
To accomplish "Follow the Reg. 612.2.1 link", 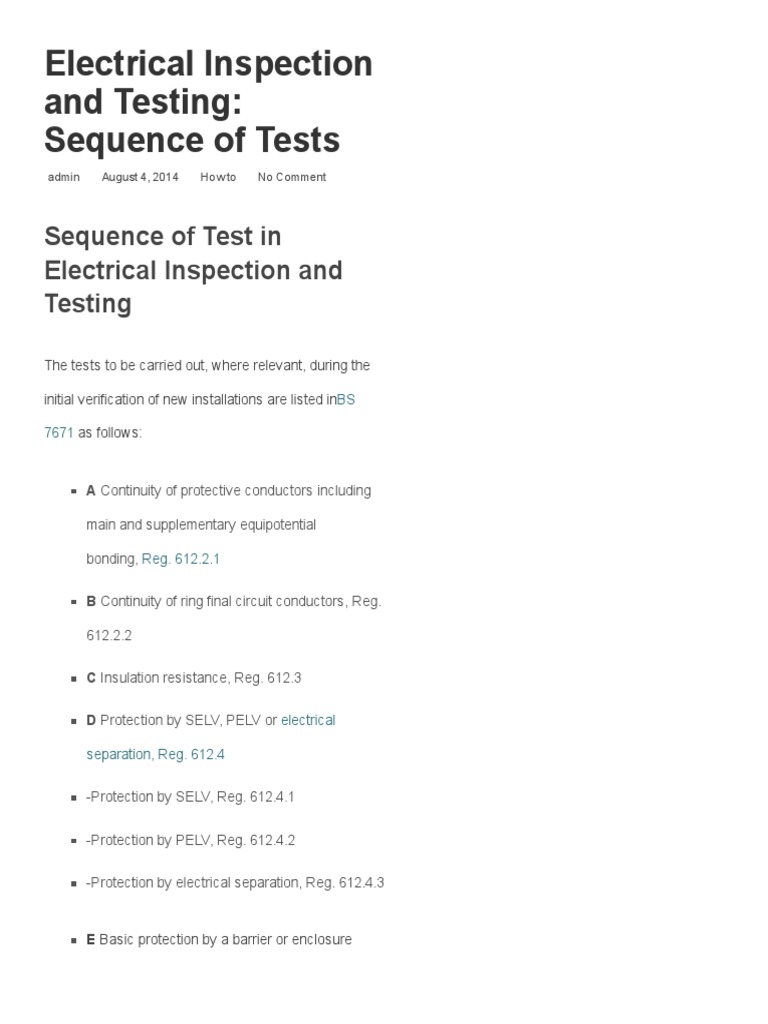I will [181, 559].
